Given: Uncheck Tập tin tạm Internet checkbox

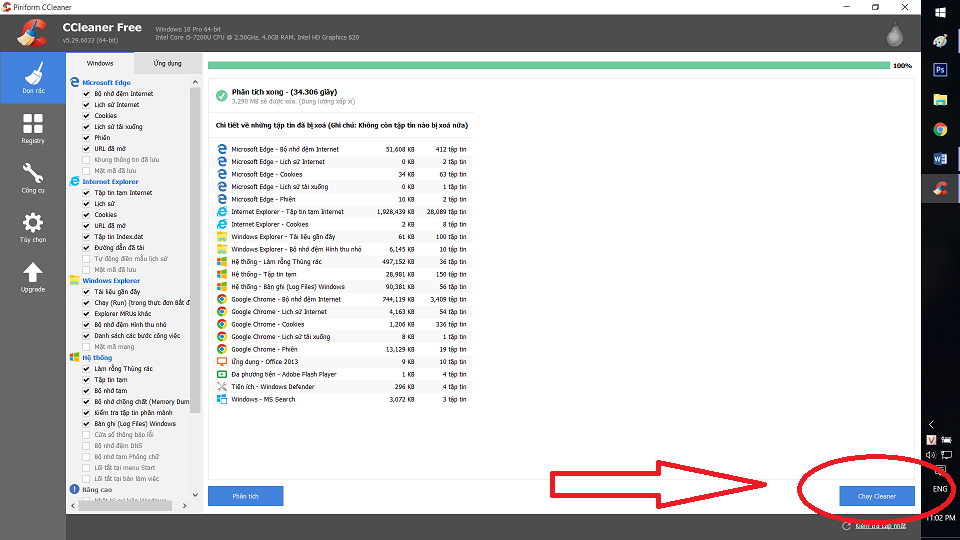Looking at the screenshot, I should click(86, 193).
